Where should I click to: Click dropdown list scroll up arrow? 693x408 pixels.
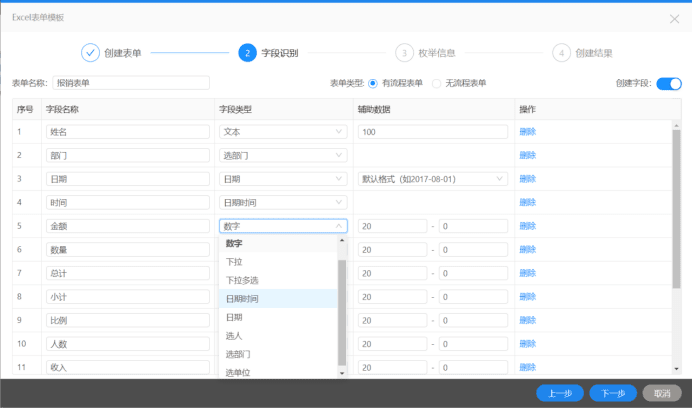[x=342, y=240]
